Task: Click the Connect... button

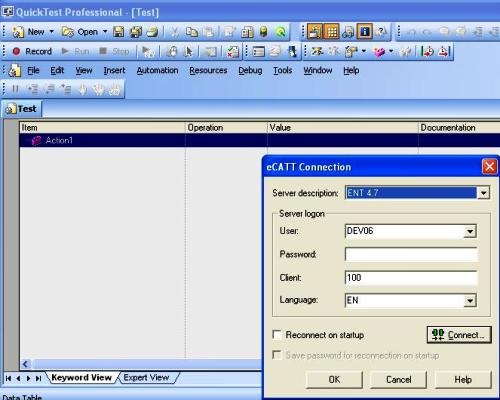Action: click(x=459, y=335)
